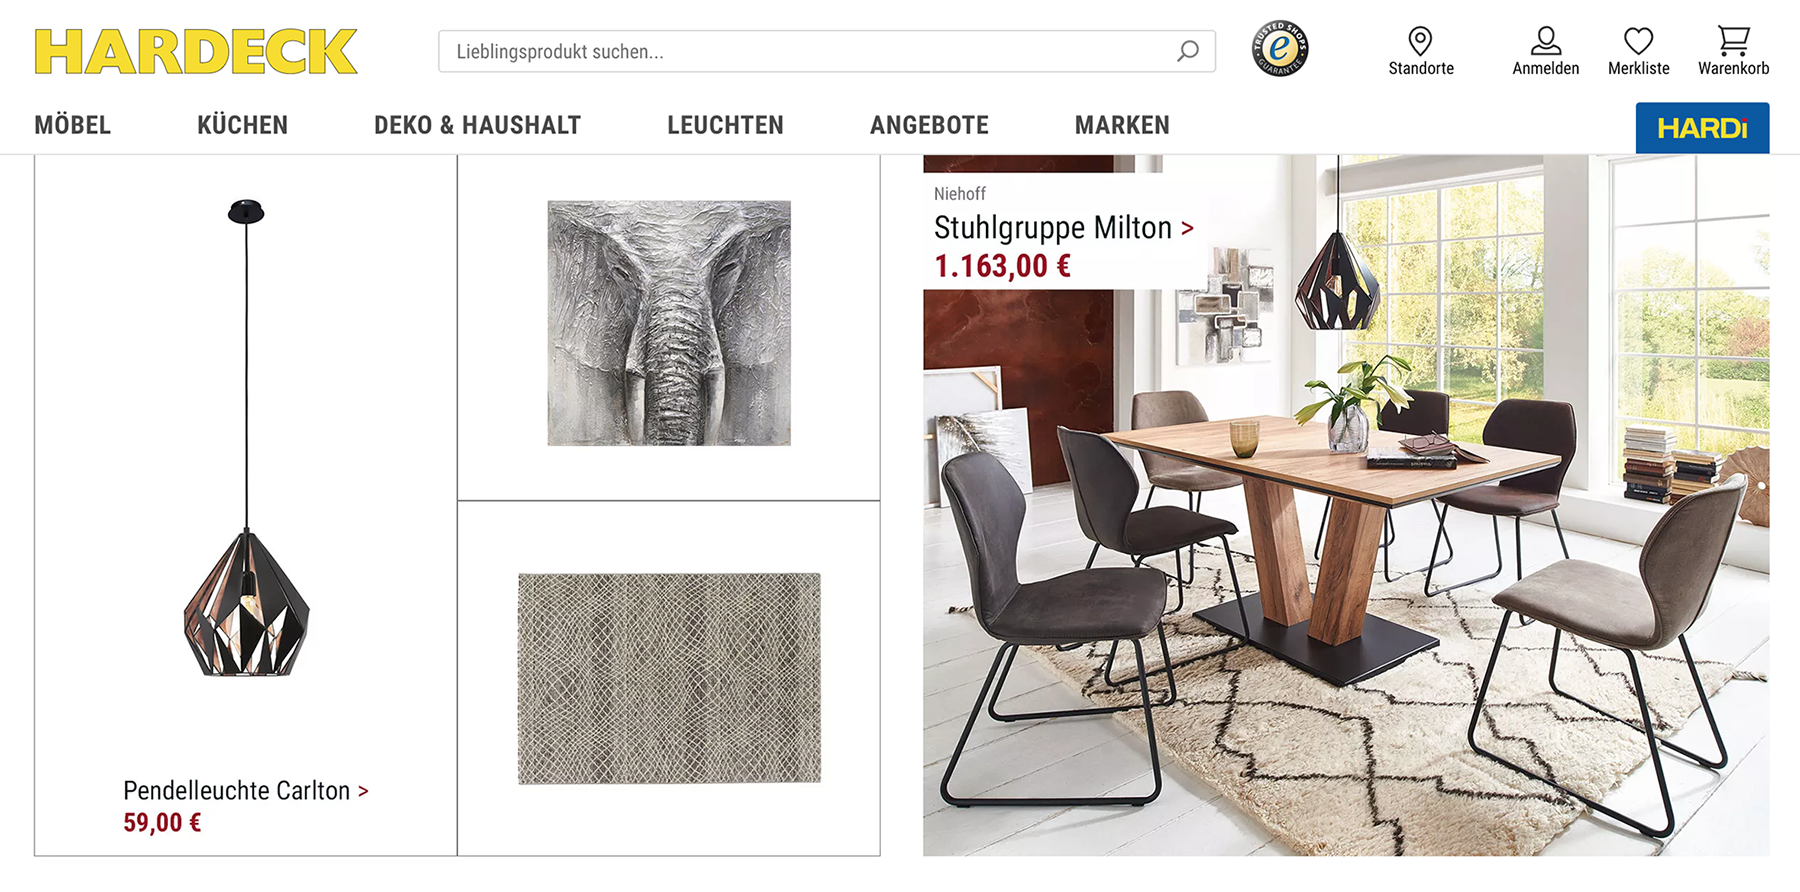Click the blue HARDi button
Screen dimensions: 1800x892
pos(1702,128)
